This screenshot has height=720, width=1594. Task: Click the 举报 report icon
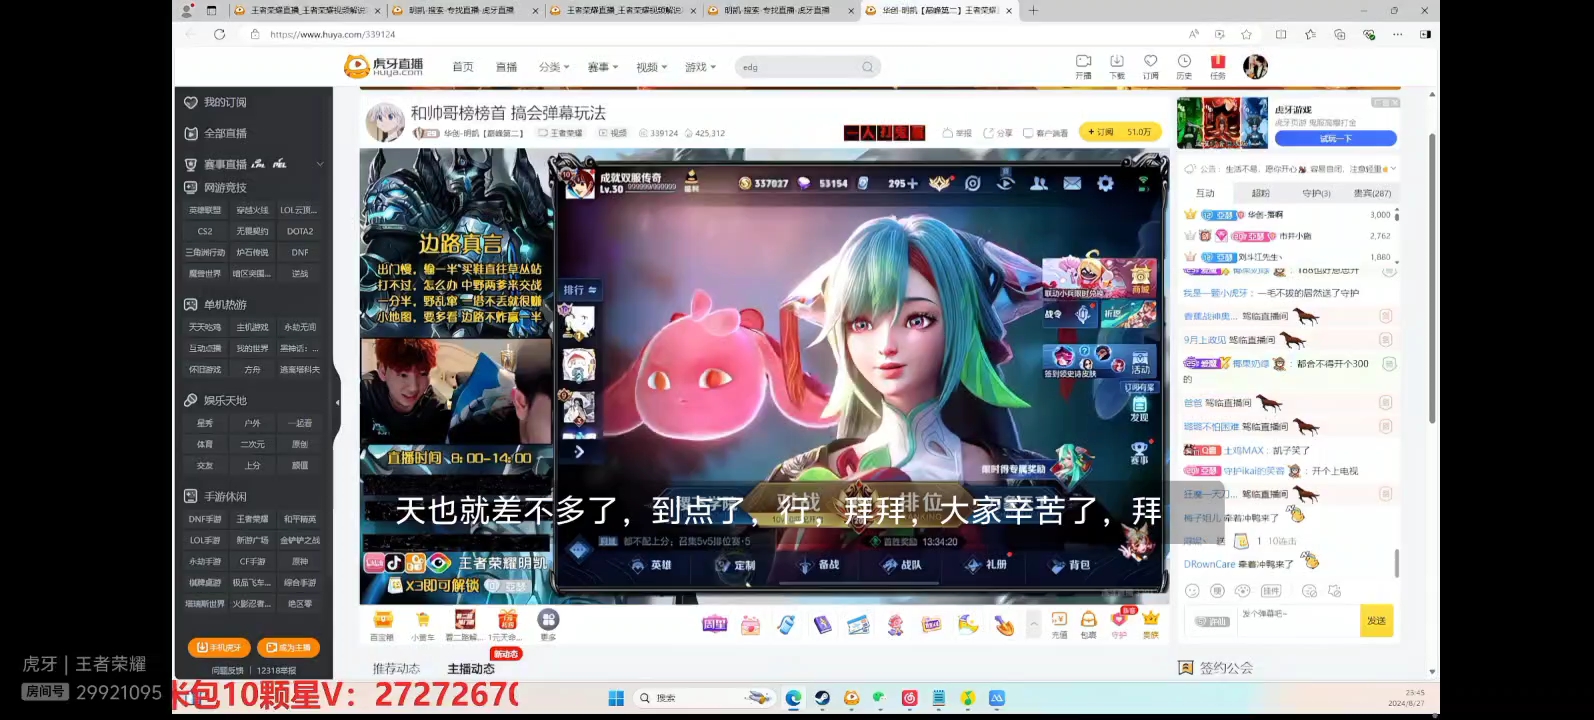coord(957,133)
